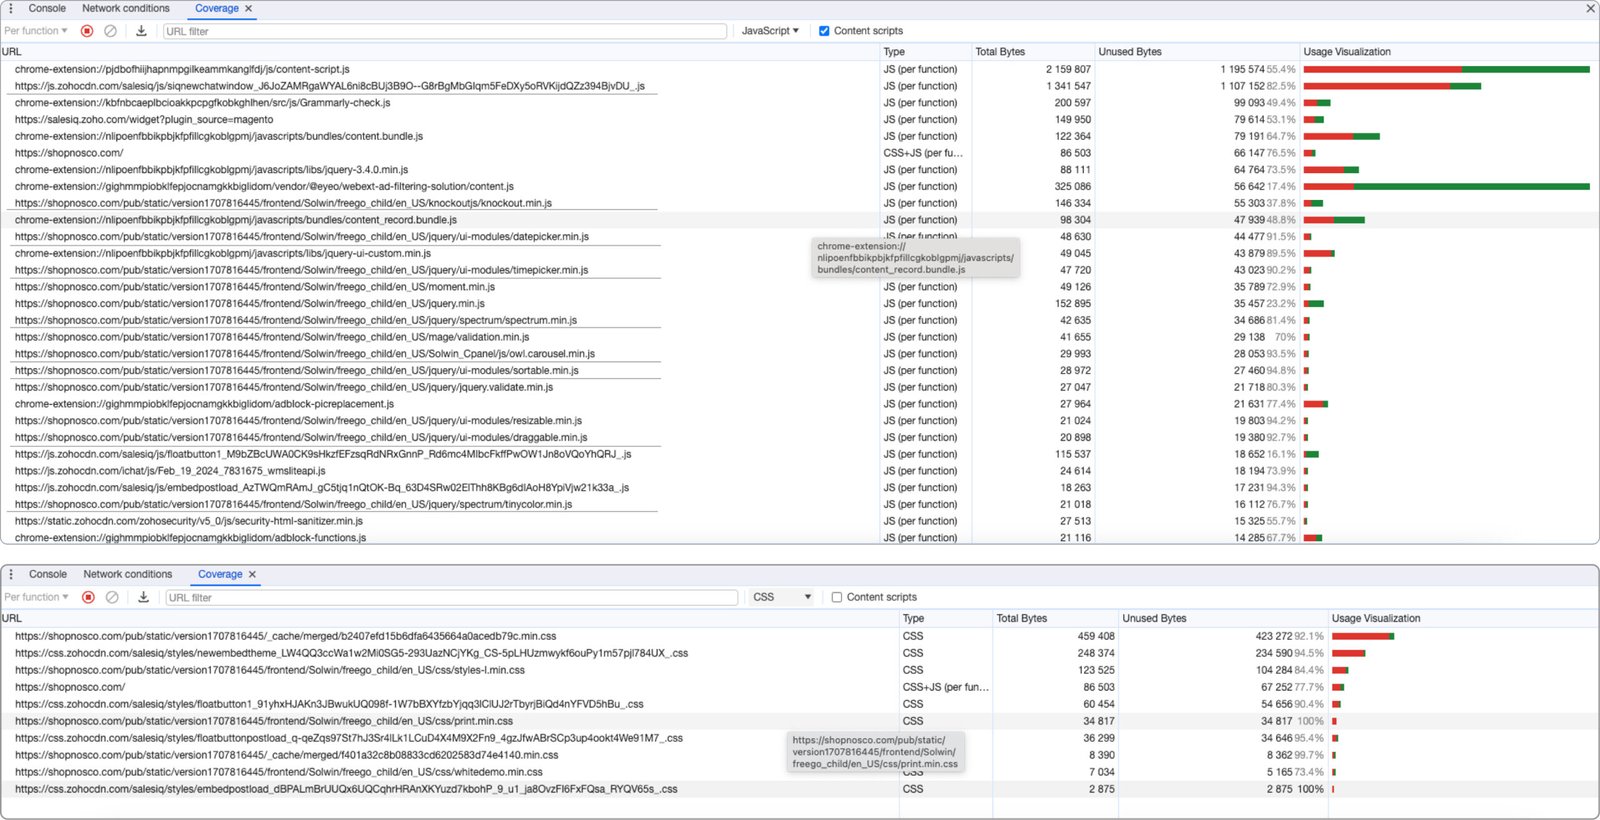The width and height of the screenshot is (1600, 820).
Task: Select the security-html-sanitizer.min.js row
Action: pos(800,521)
